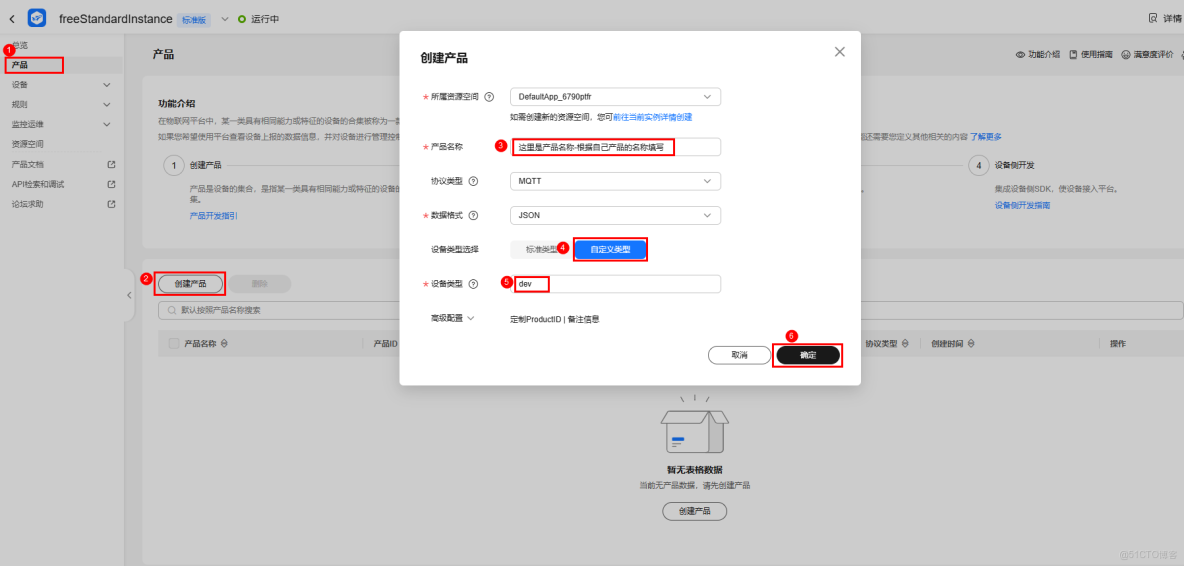Close the 创建产品 dialog
The width and height of the screenshot is (1184, 566).
pos(840,52)
